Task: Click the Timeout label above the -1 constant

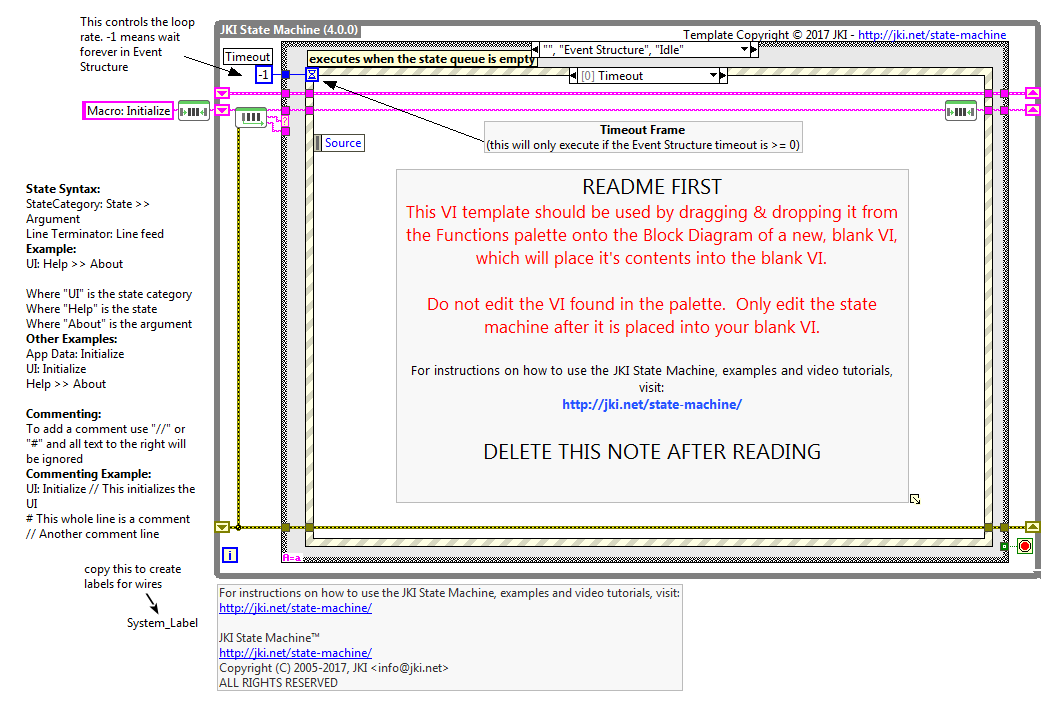Action: tap(248, 57)
